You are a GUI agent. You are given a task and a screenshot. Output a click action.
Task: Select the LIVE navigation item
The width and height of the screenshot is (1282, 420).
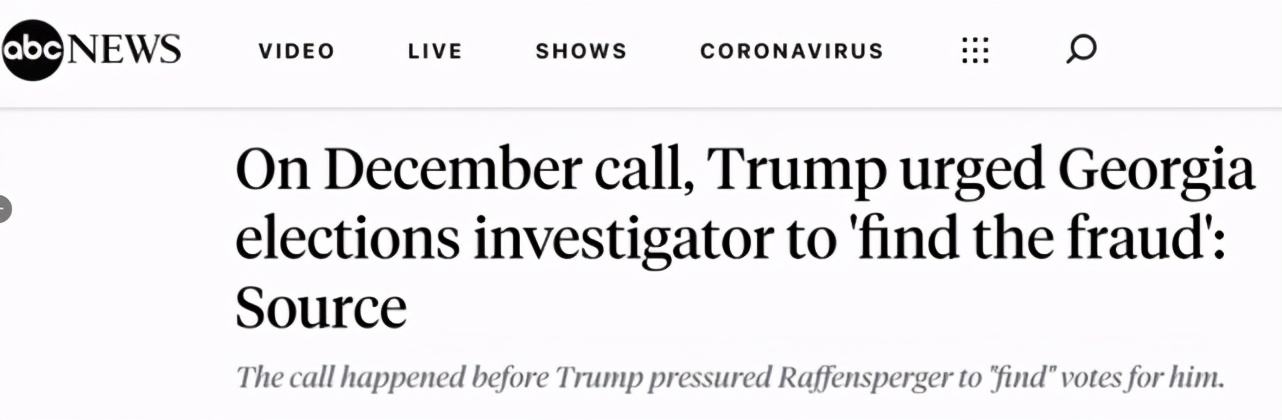point(435,50)
